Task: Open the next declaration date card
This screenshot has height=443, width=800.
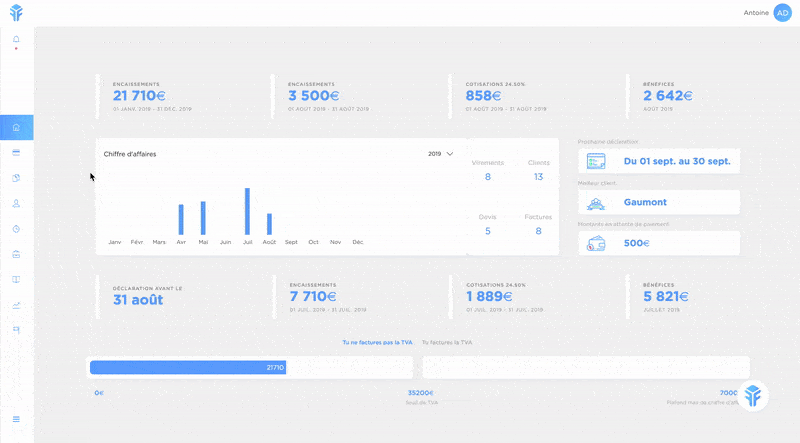Action: (x=659, y=161)
